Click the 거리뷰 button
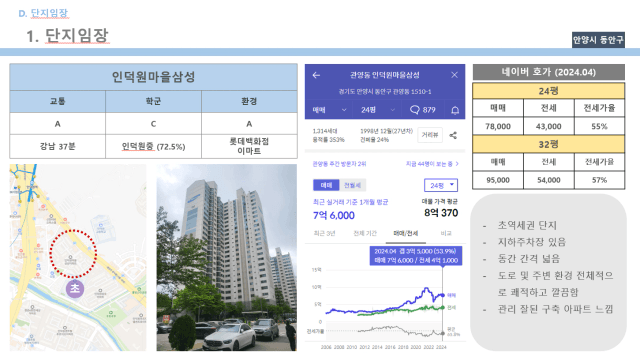Viewport: 640px width, 360px height. click(430, 135)
